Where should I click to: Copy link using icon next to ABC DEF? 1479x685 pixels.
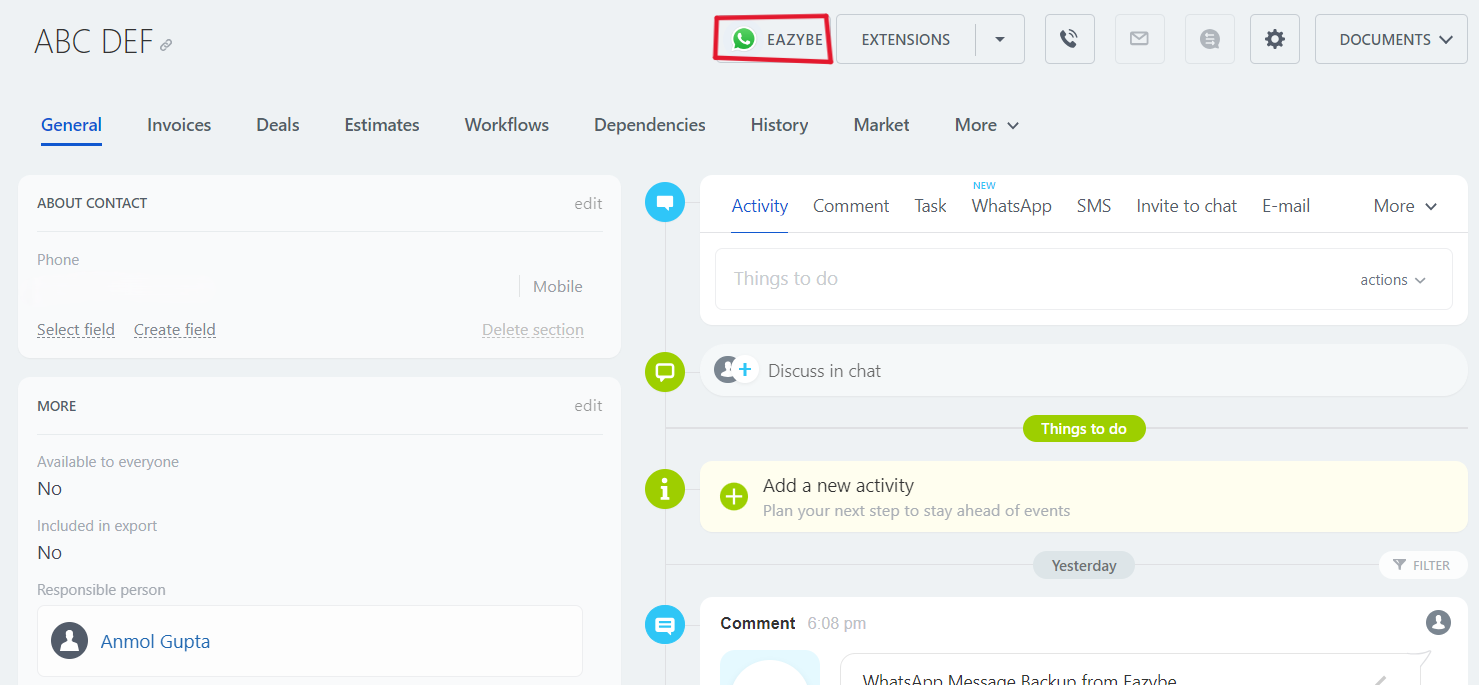point(166,43)
